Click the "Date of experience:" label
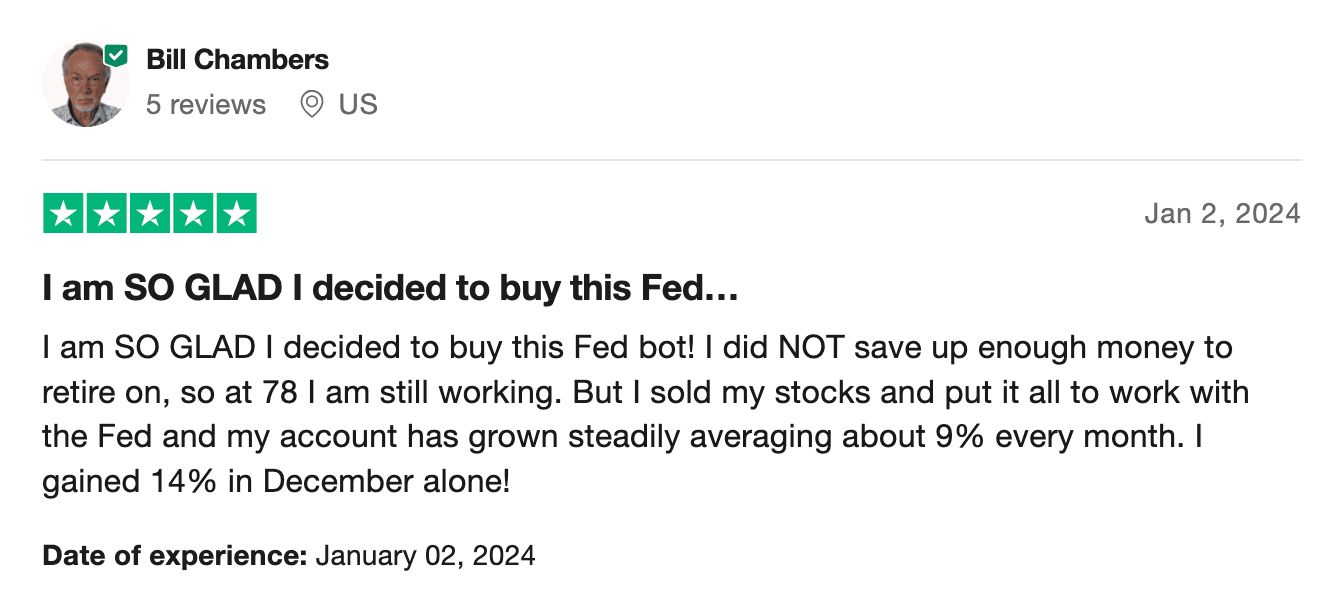Viewport: 1342px width, 592px height. (x=174, y=555)
